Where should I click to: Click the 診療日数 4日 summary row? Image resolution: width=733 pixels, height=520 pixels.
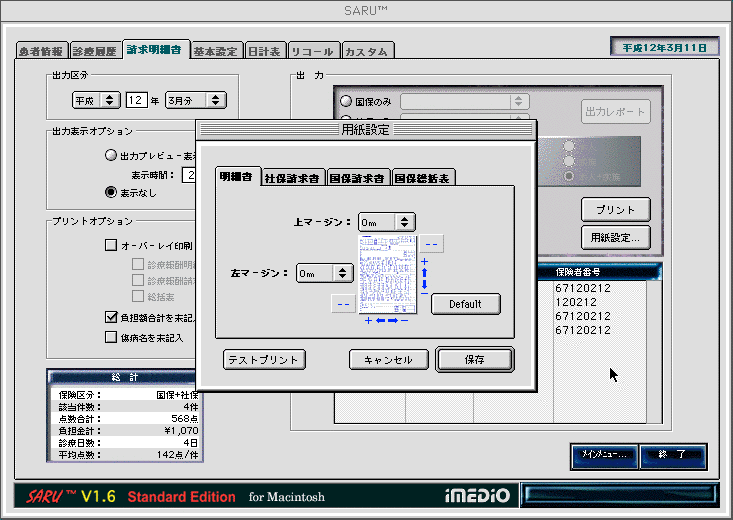(x=128, y=442)
